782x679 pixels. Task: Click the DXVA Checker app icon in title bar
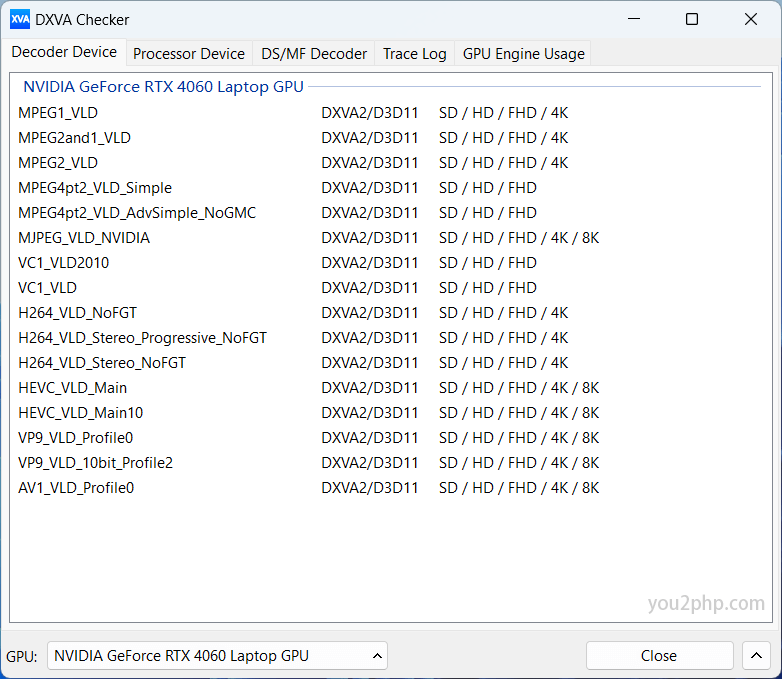click(x=19, y=19)
